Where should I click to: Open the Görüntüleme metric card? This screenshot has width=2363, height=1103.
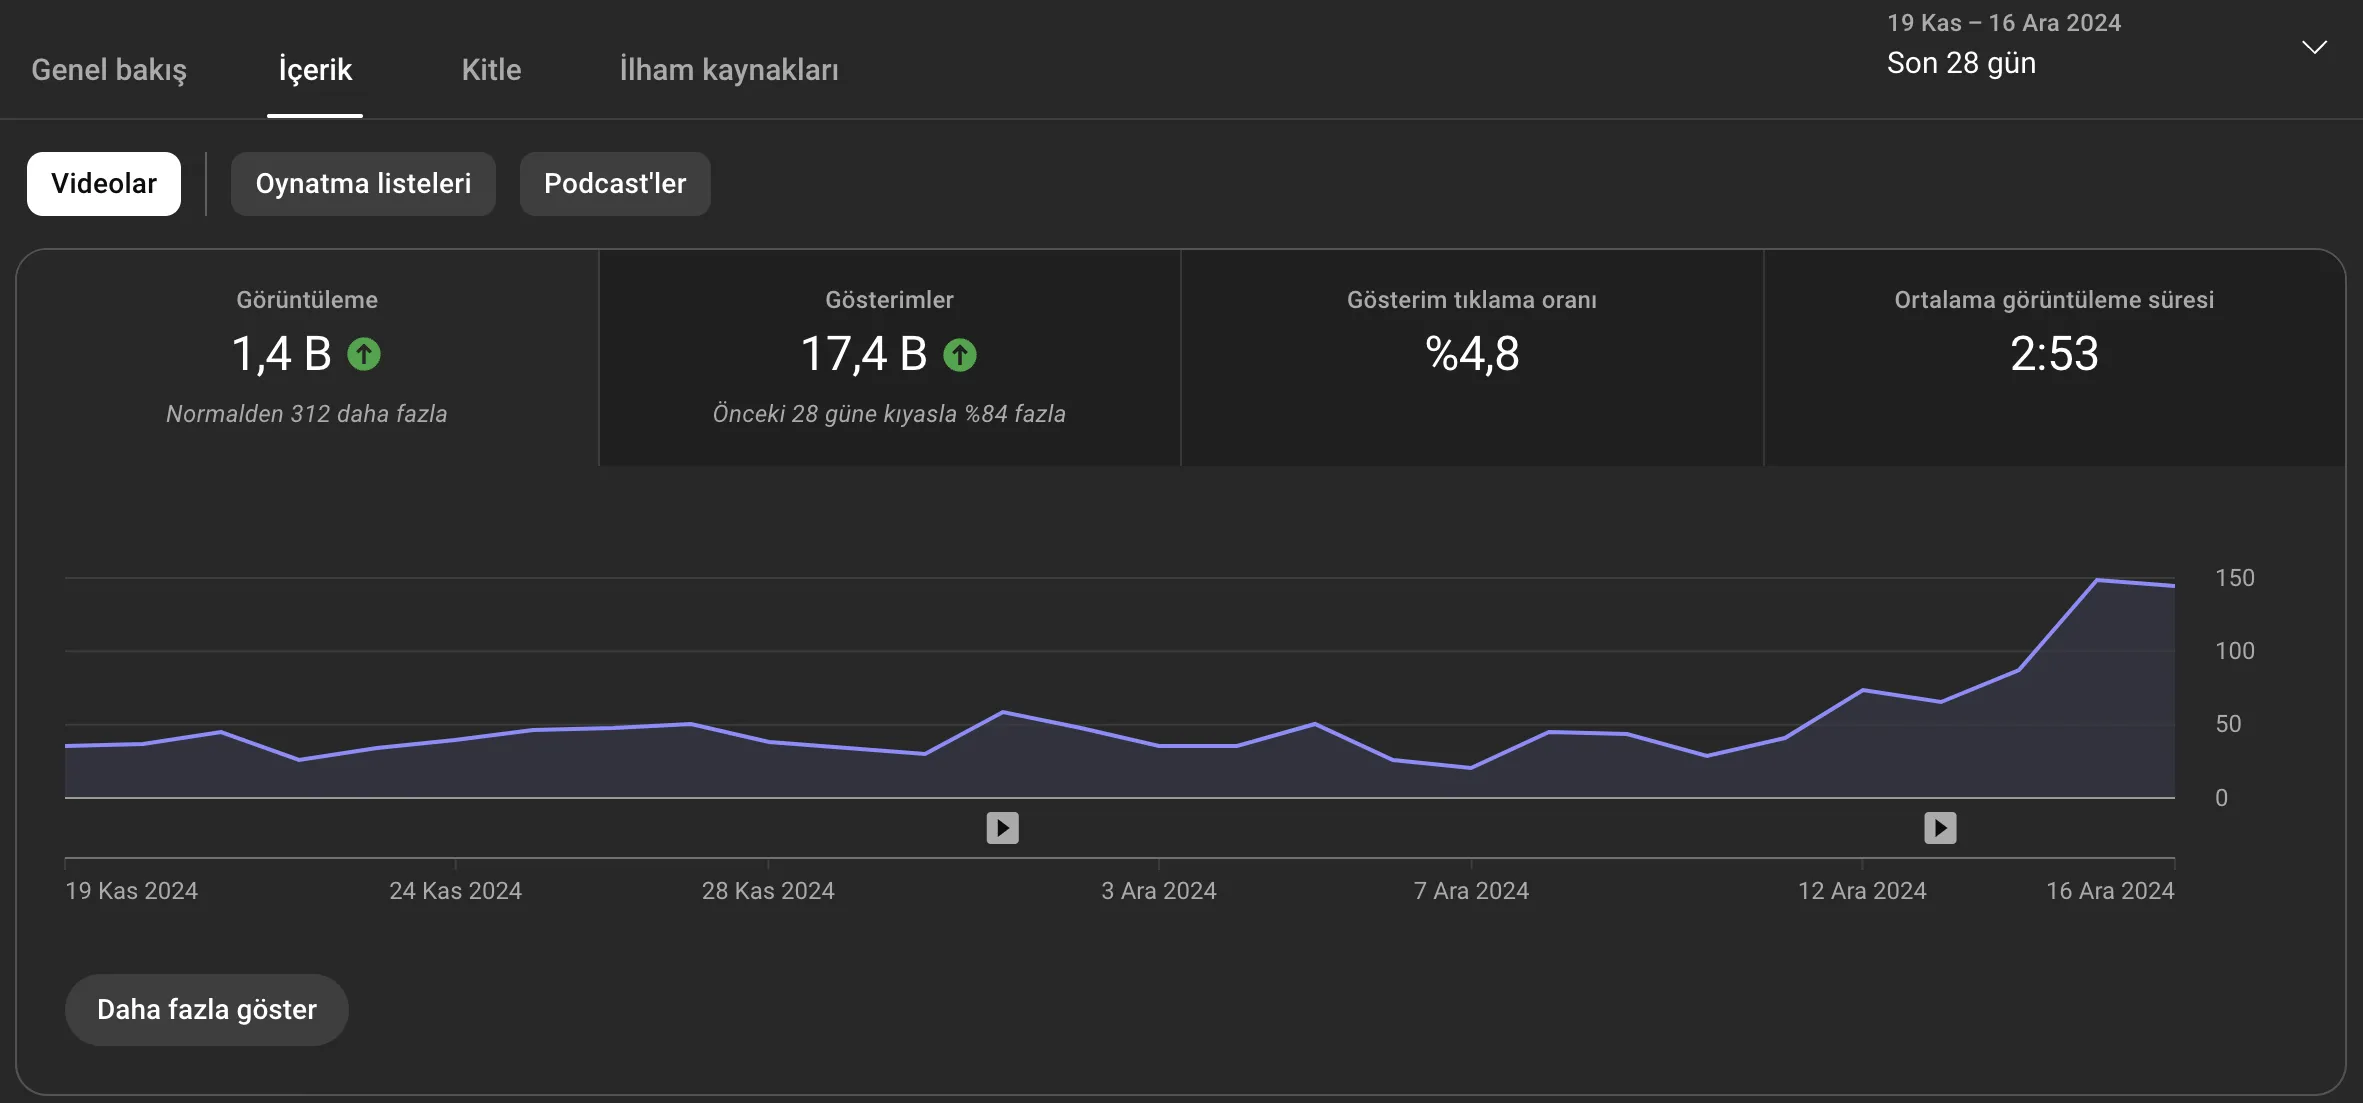pos(307,357)
